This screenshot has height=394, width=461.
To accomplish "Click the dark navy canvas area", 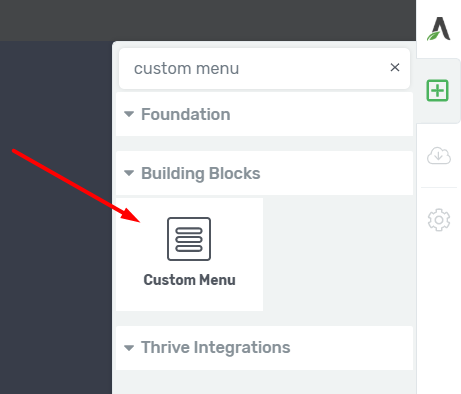I will click(56, 267).
